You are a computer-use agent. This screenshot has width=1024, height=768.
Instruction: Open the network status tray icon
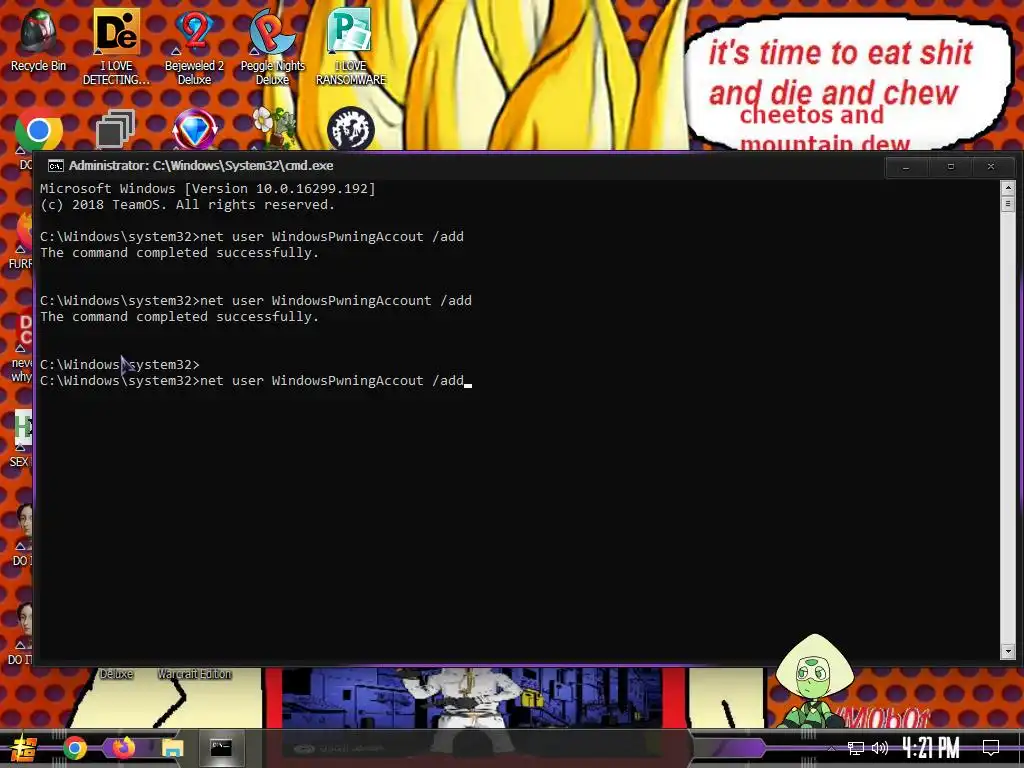point(856,748)
